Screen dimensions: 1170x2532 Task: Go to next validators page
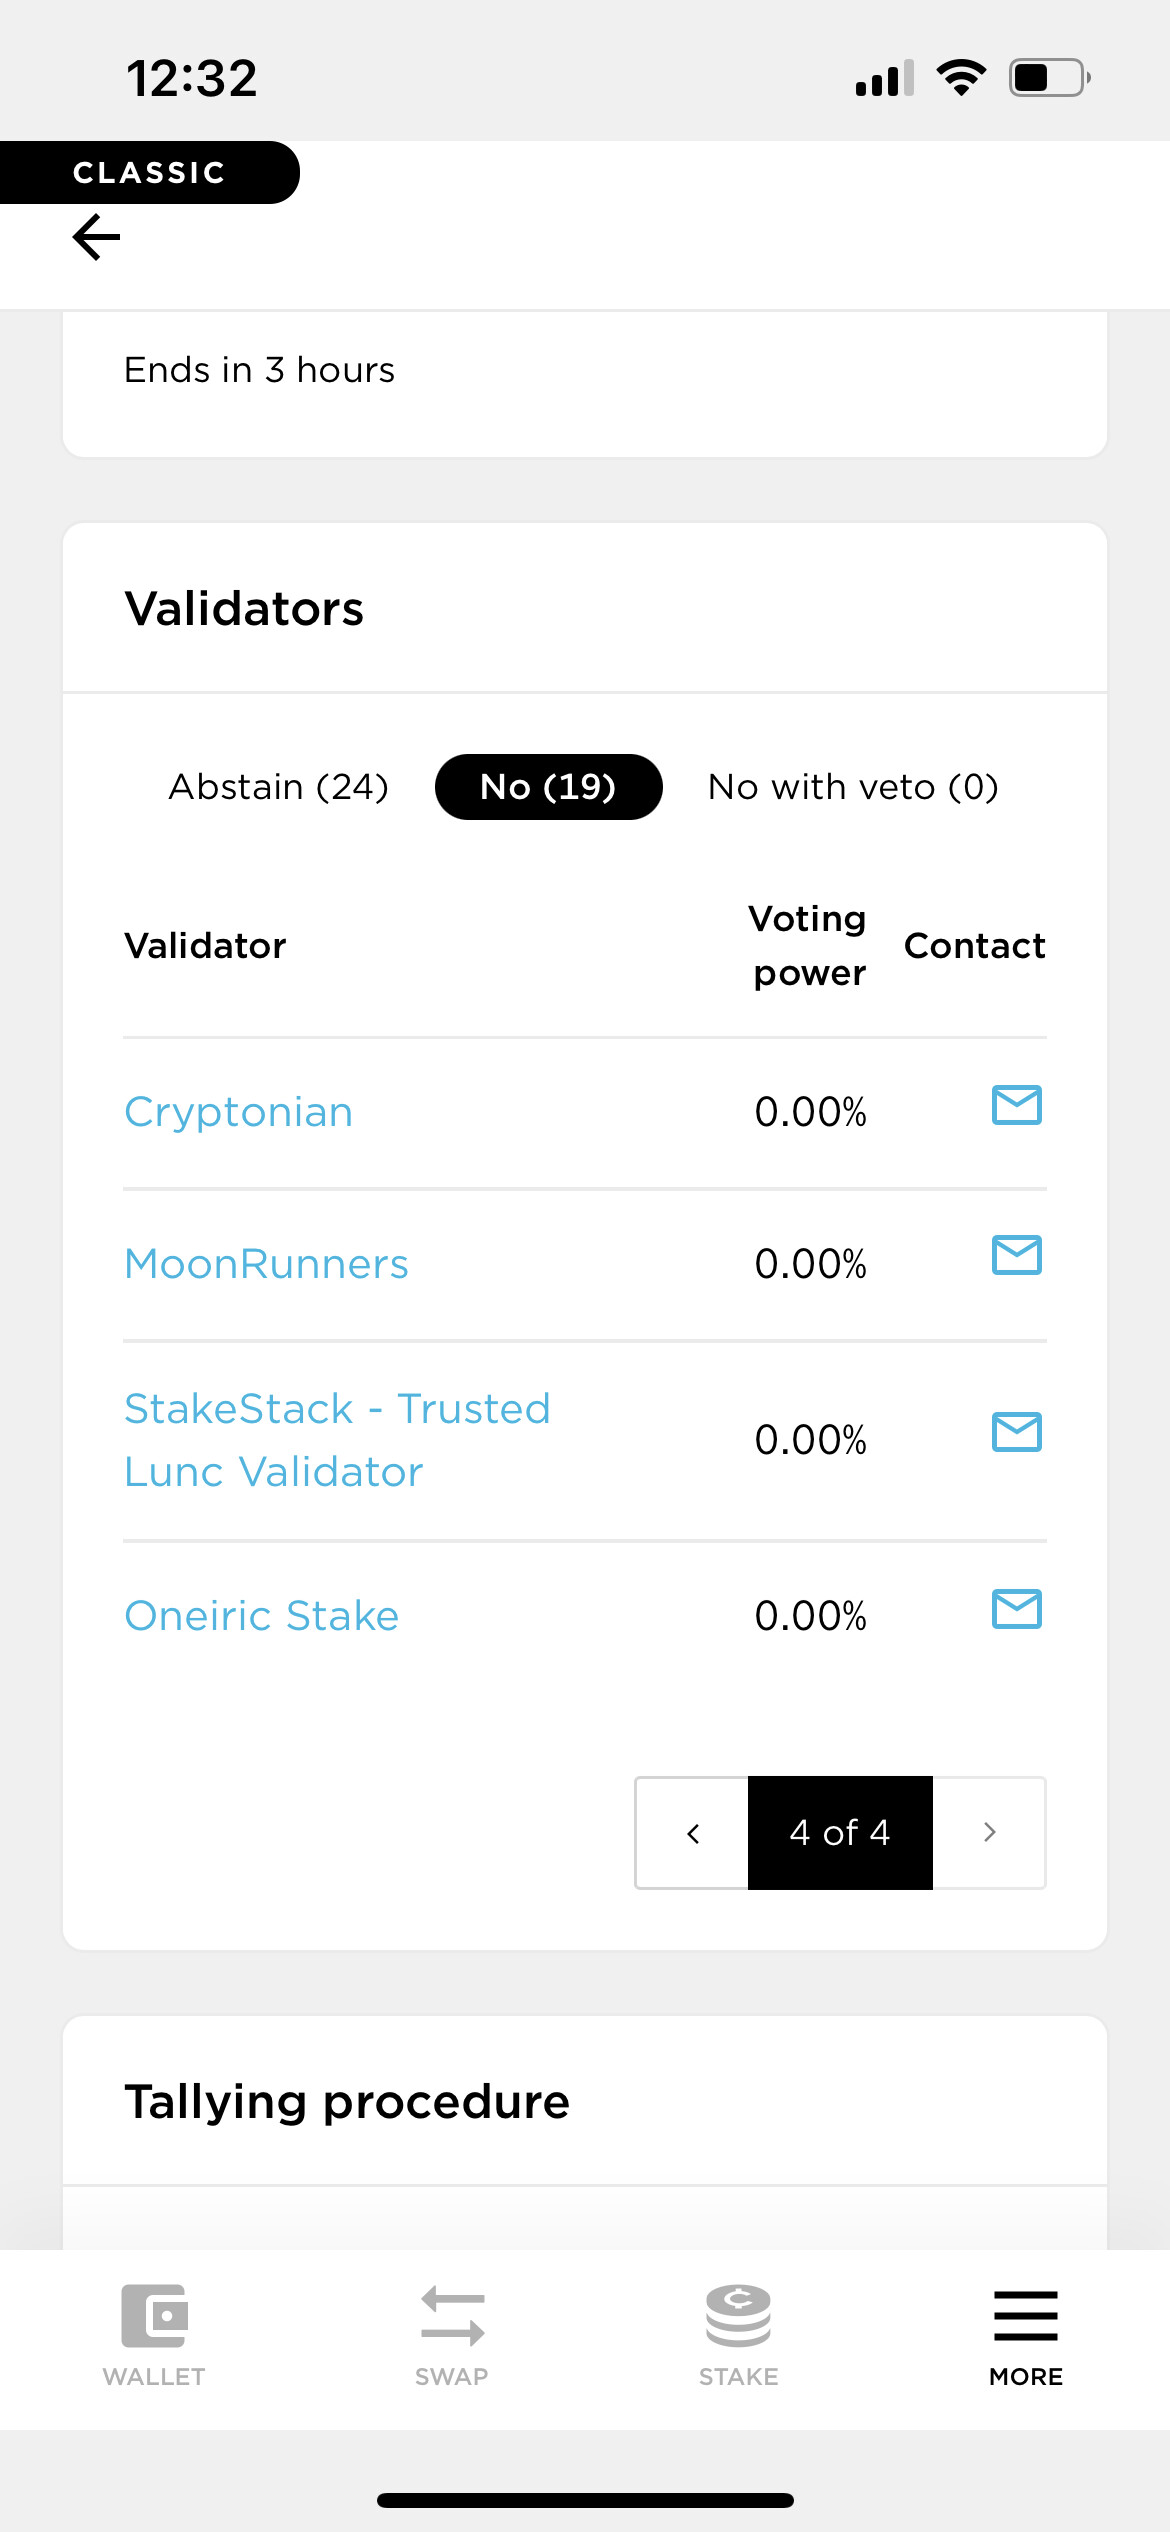pos(989,1833)
